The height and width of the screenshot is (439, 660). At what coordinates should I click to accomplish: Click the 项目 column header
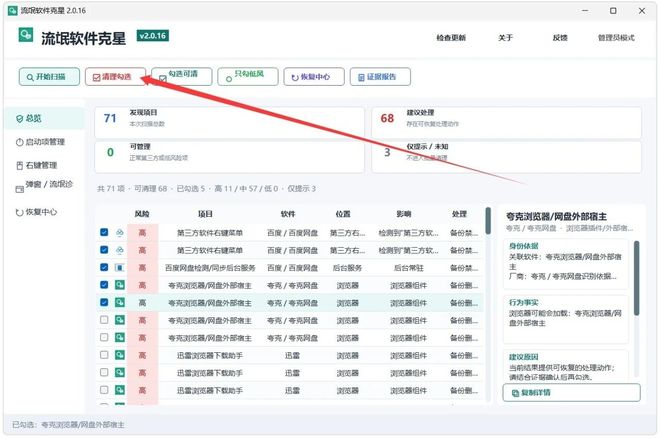tap(205, 214)
